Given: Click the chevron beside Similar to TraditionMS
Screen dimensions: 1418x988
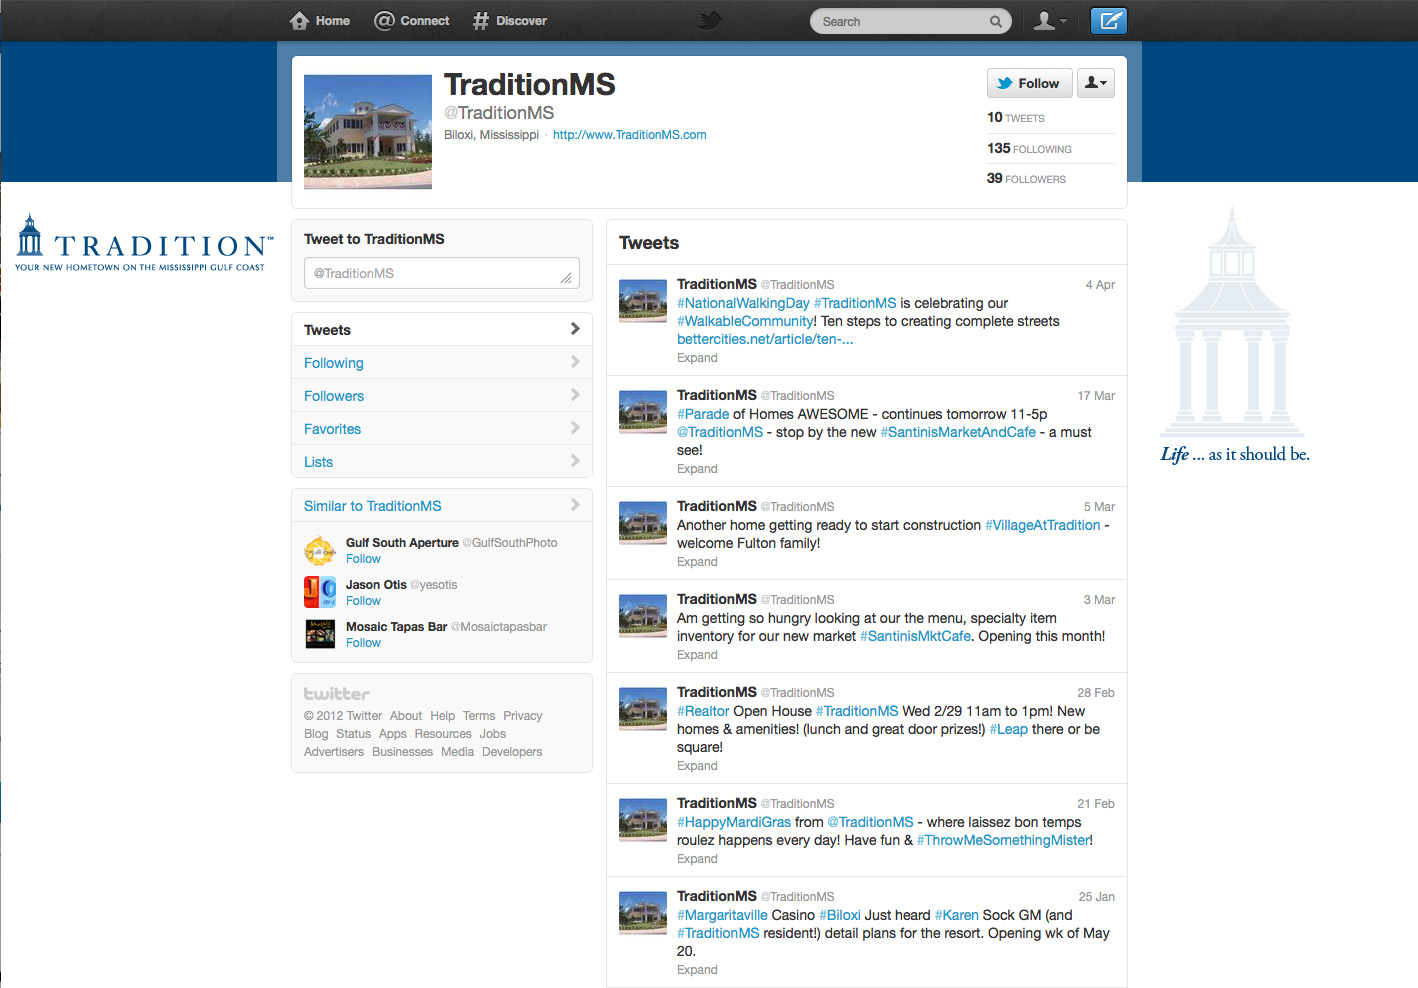Looking at the screenshot, I should tap(575, 505).
